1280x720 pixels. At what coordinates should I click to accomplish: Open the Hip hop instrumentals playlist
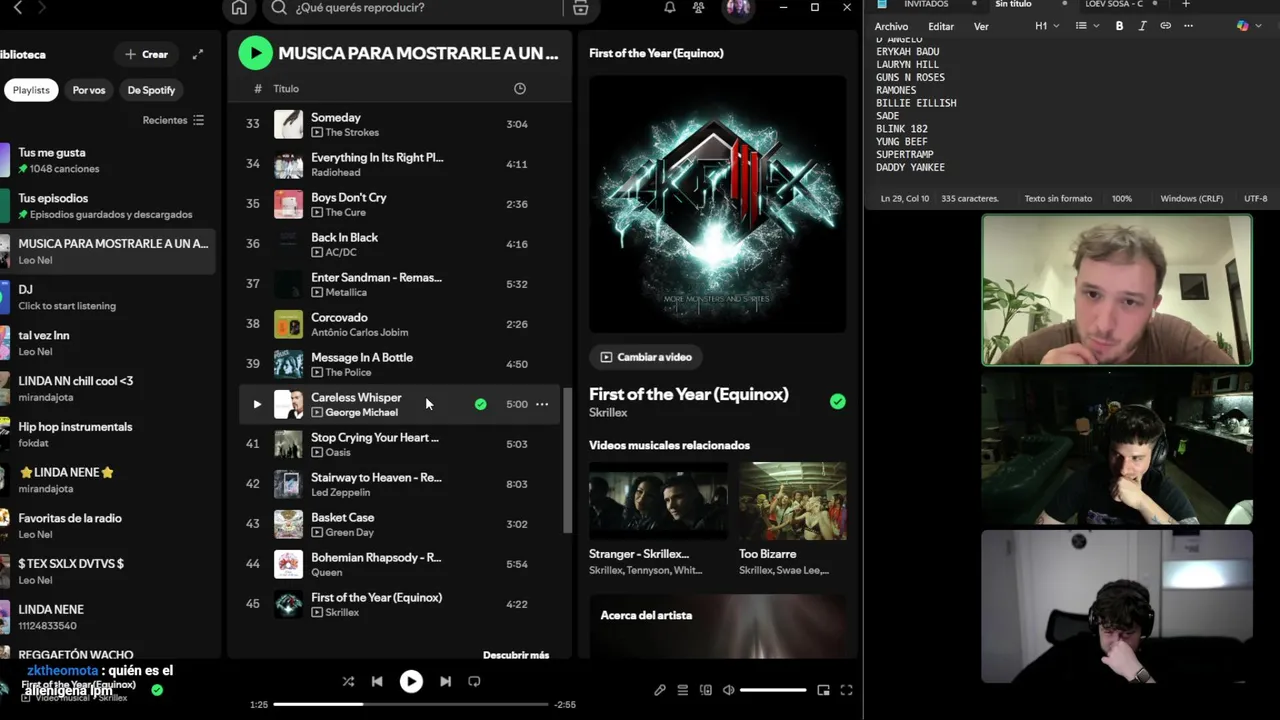click(107, 434)
